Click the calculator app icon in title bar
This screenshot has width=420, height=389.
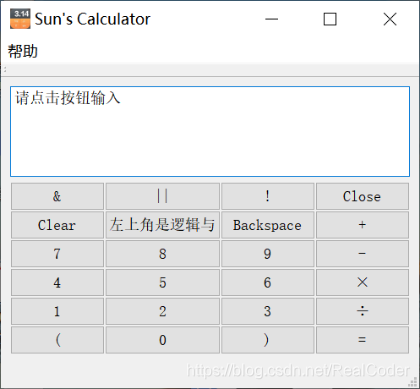coord(20,19)
